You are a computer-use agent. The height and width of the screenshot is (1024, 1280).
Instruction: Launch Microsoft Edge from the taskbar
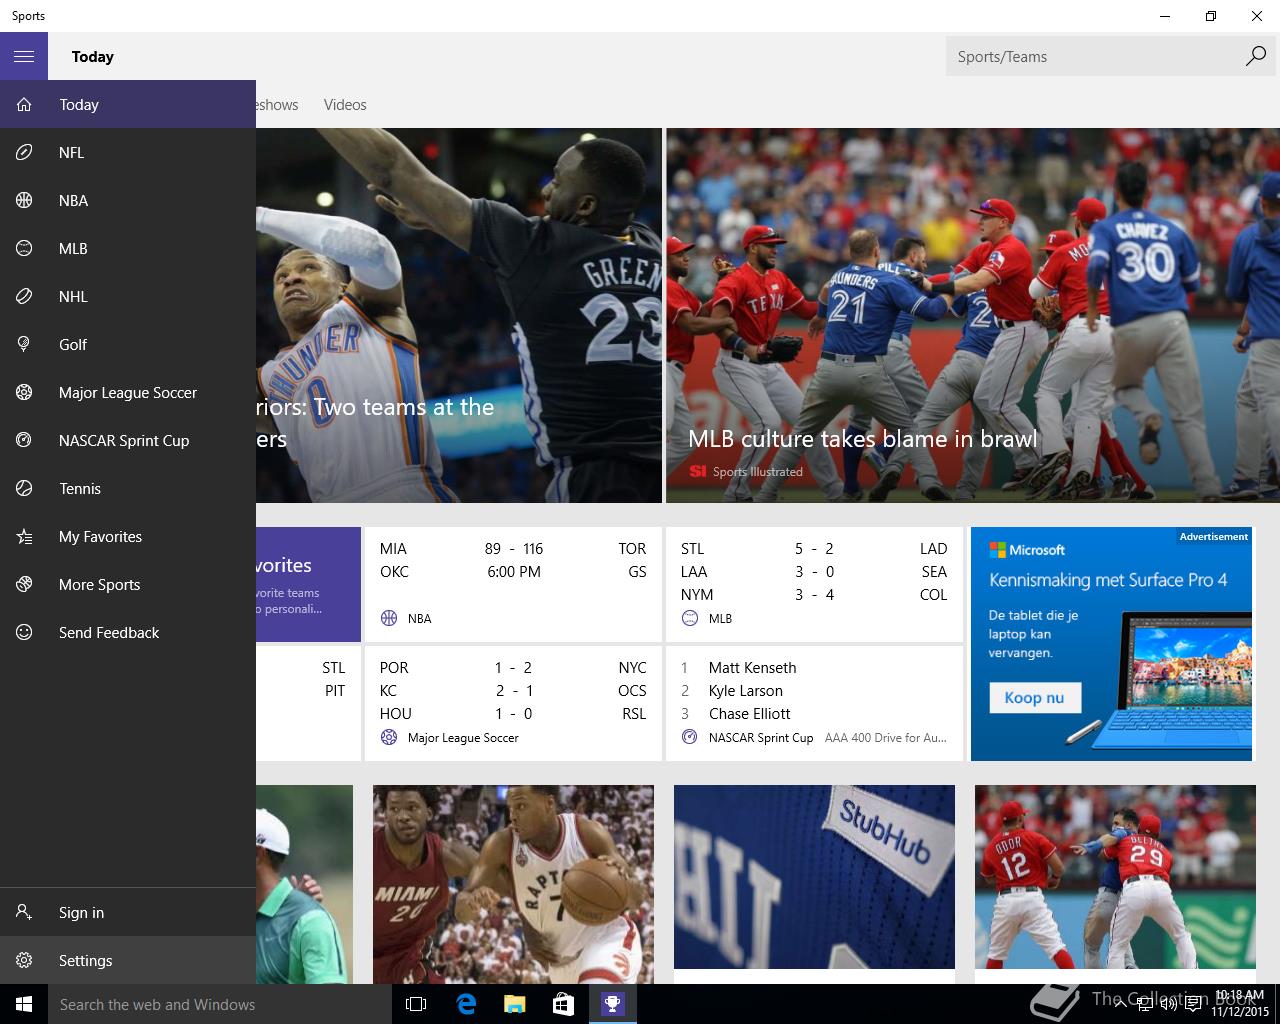coord(465,1004)
